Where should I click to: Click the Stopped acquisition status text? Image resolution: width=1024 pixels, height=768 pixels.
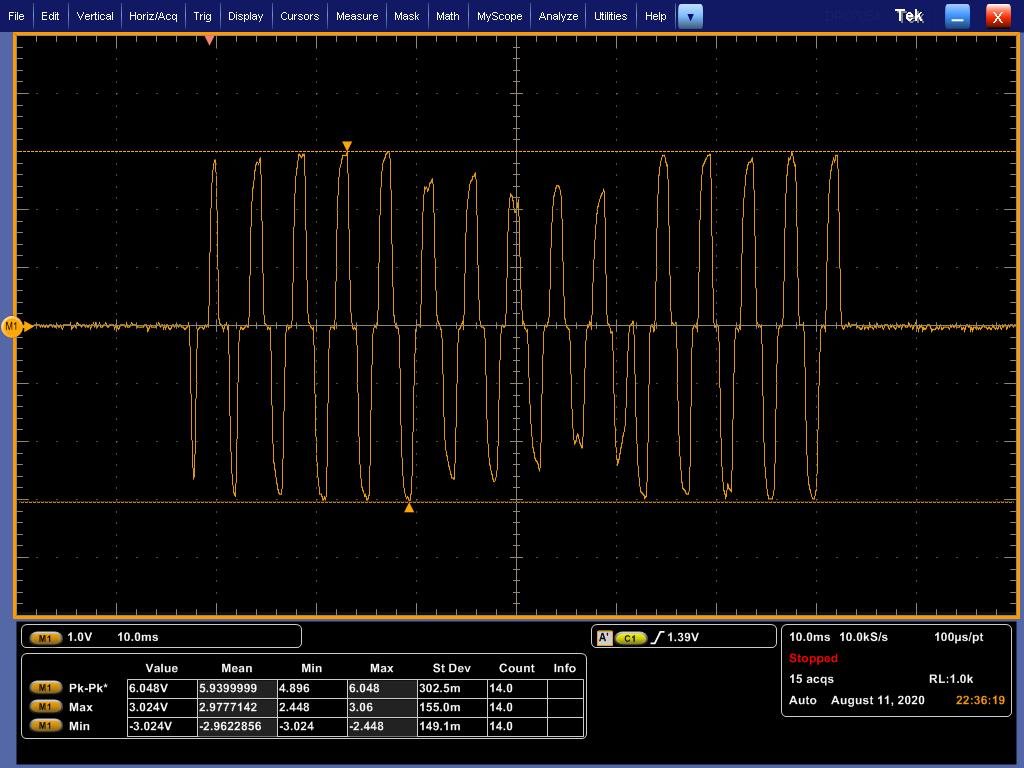tap(813, 658)
